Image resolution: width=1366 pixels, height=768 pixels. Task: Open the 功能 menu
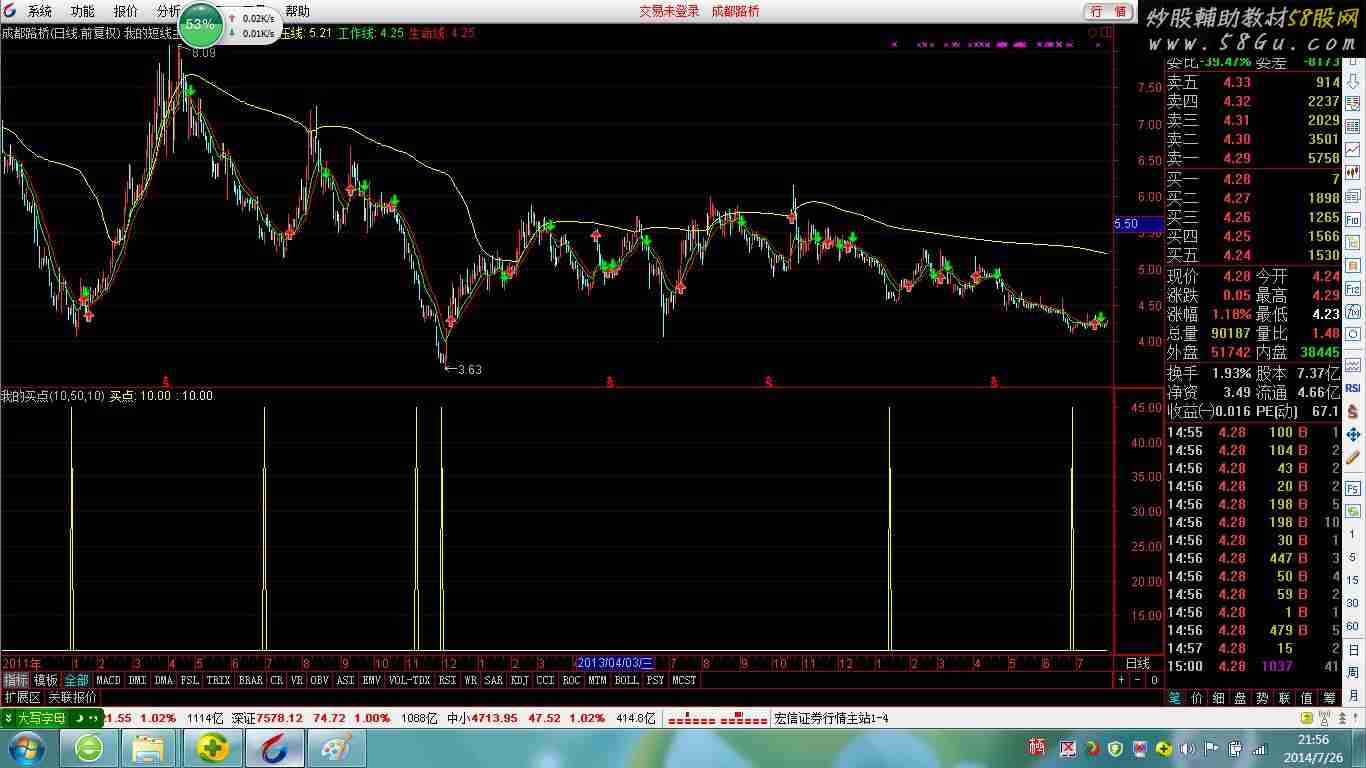click(83, 11)
